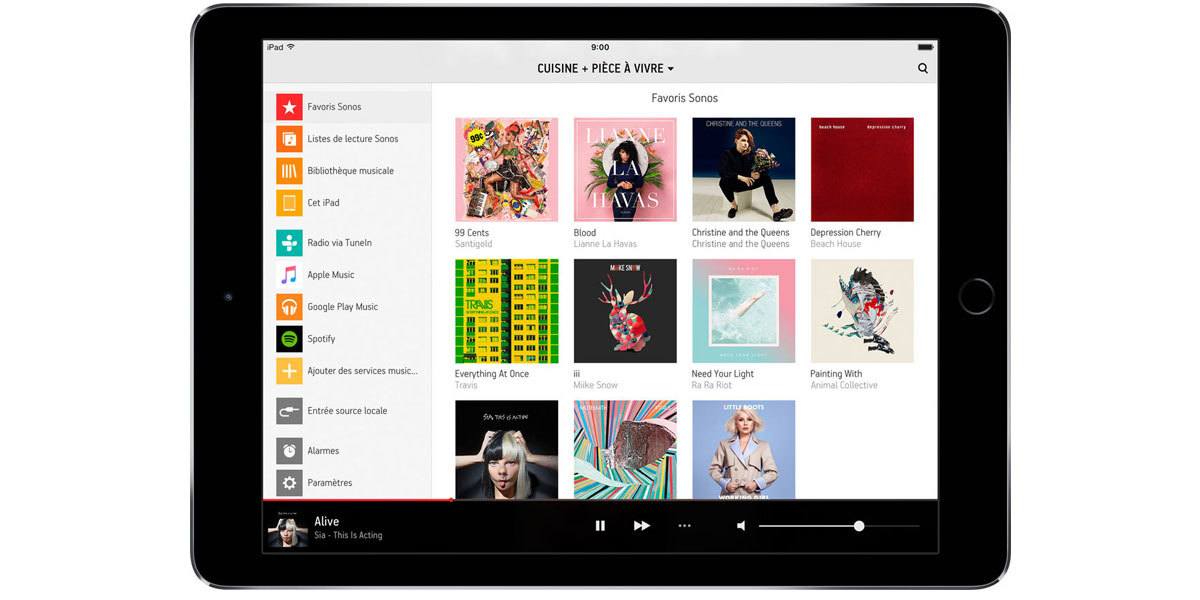Tap the Alarmes clock icon
Viewport: 1200px width, 600px height.
coord(289,451)
